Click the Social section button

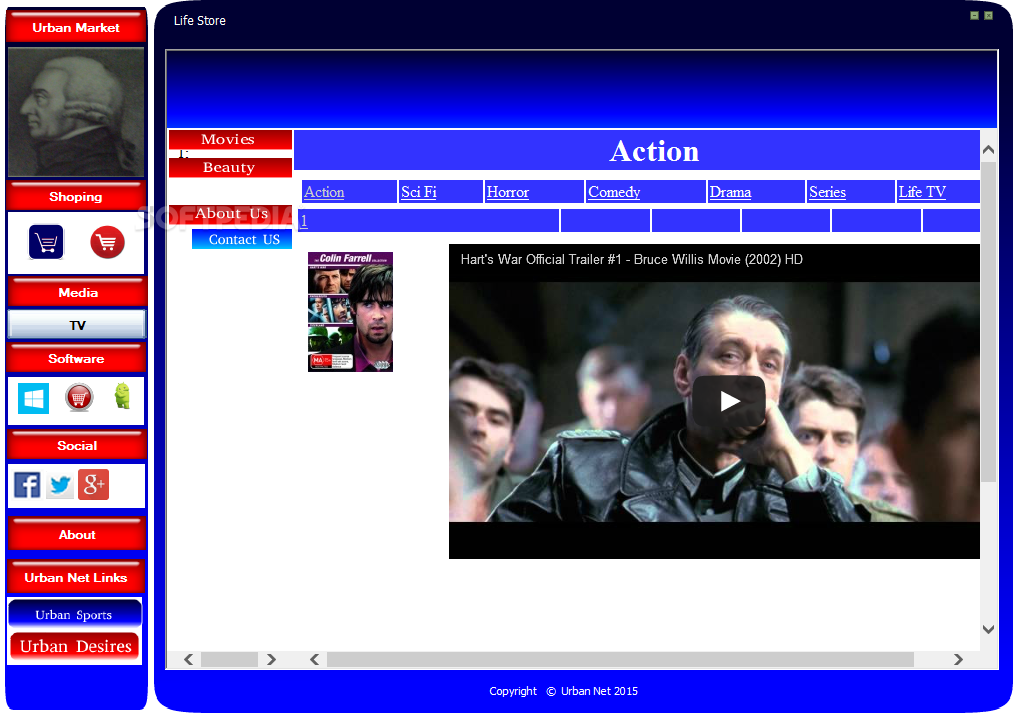(77, 445)
